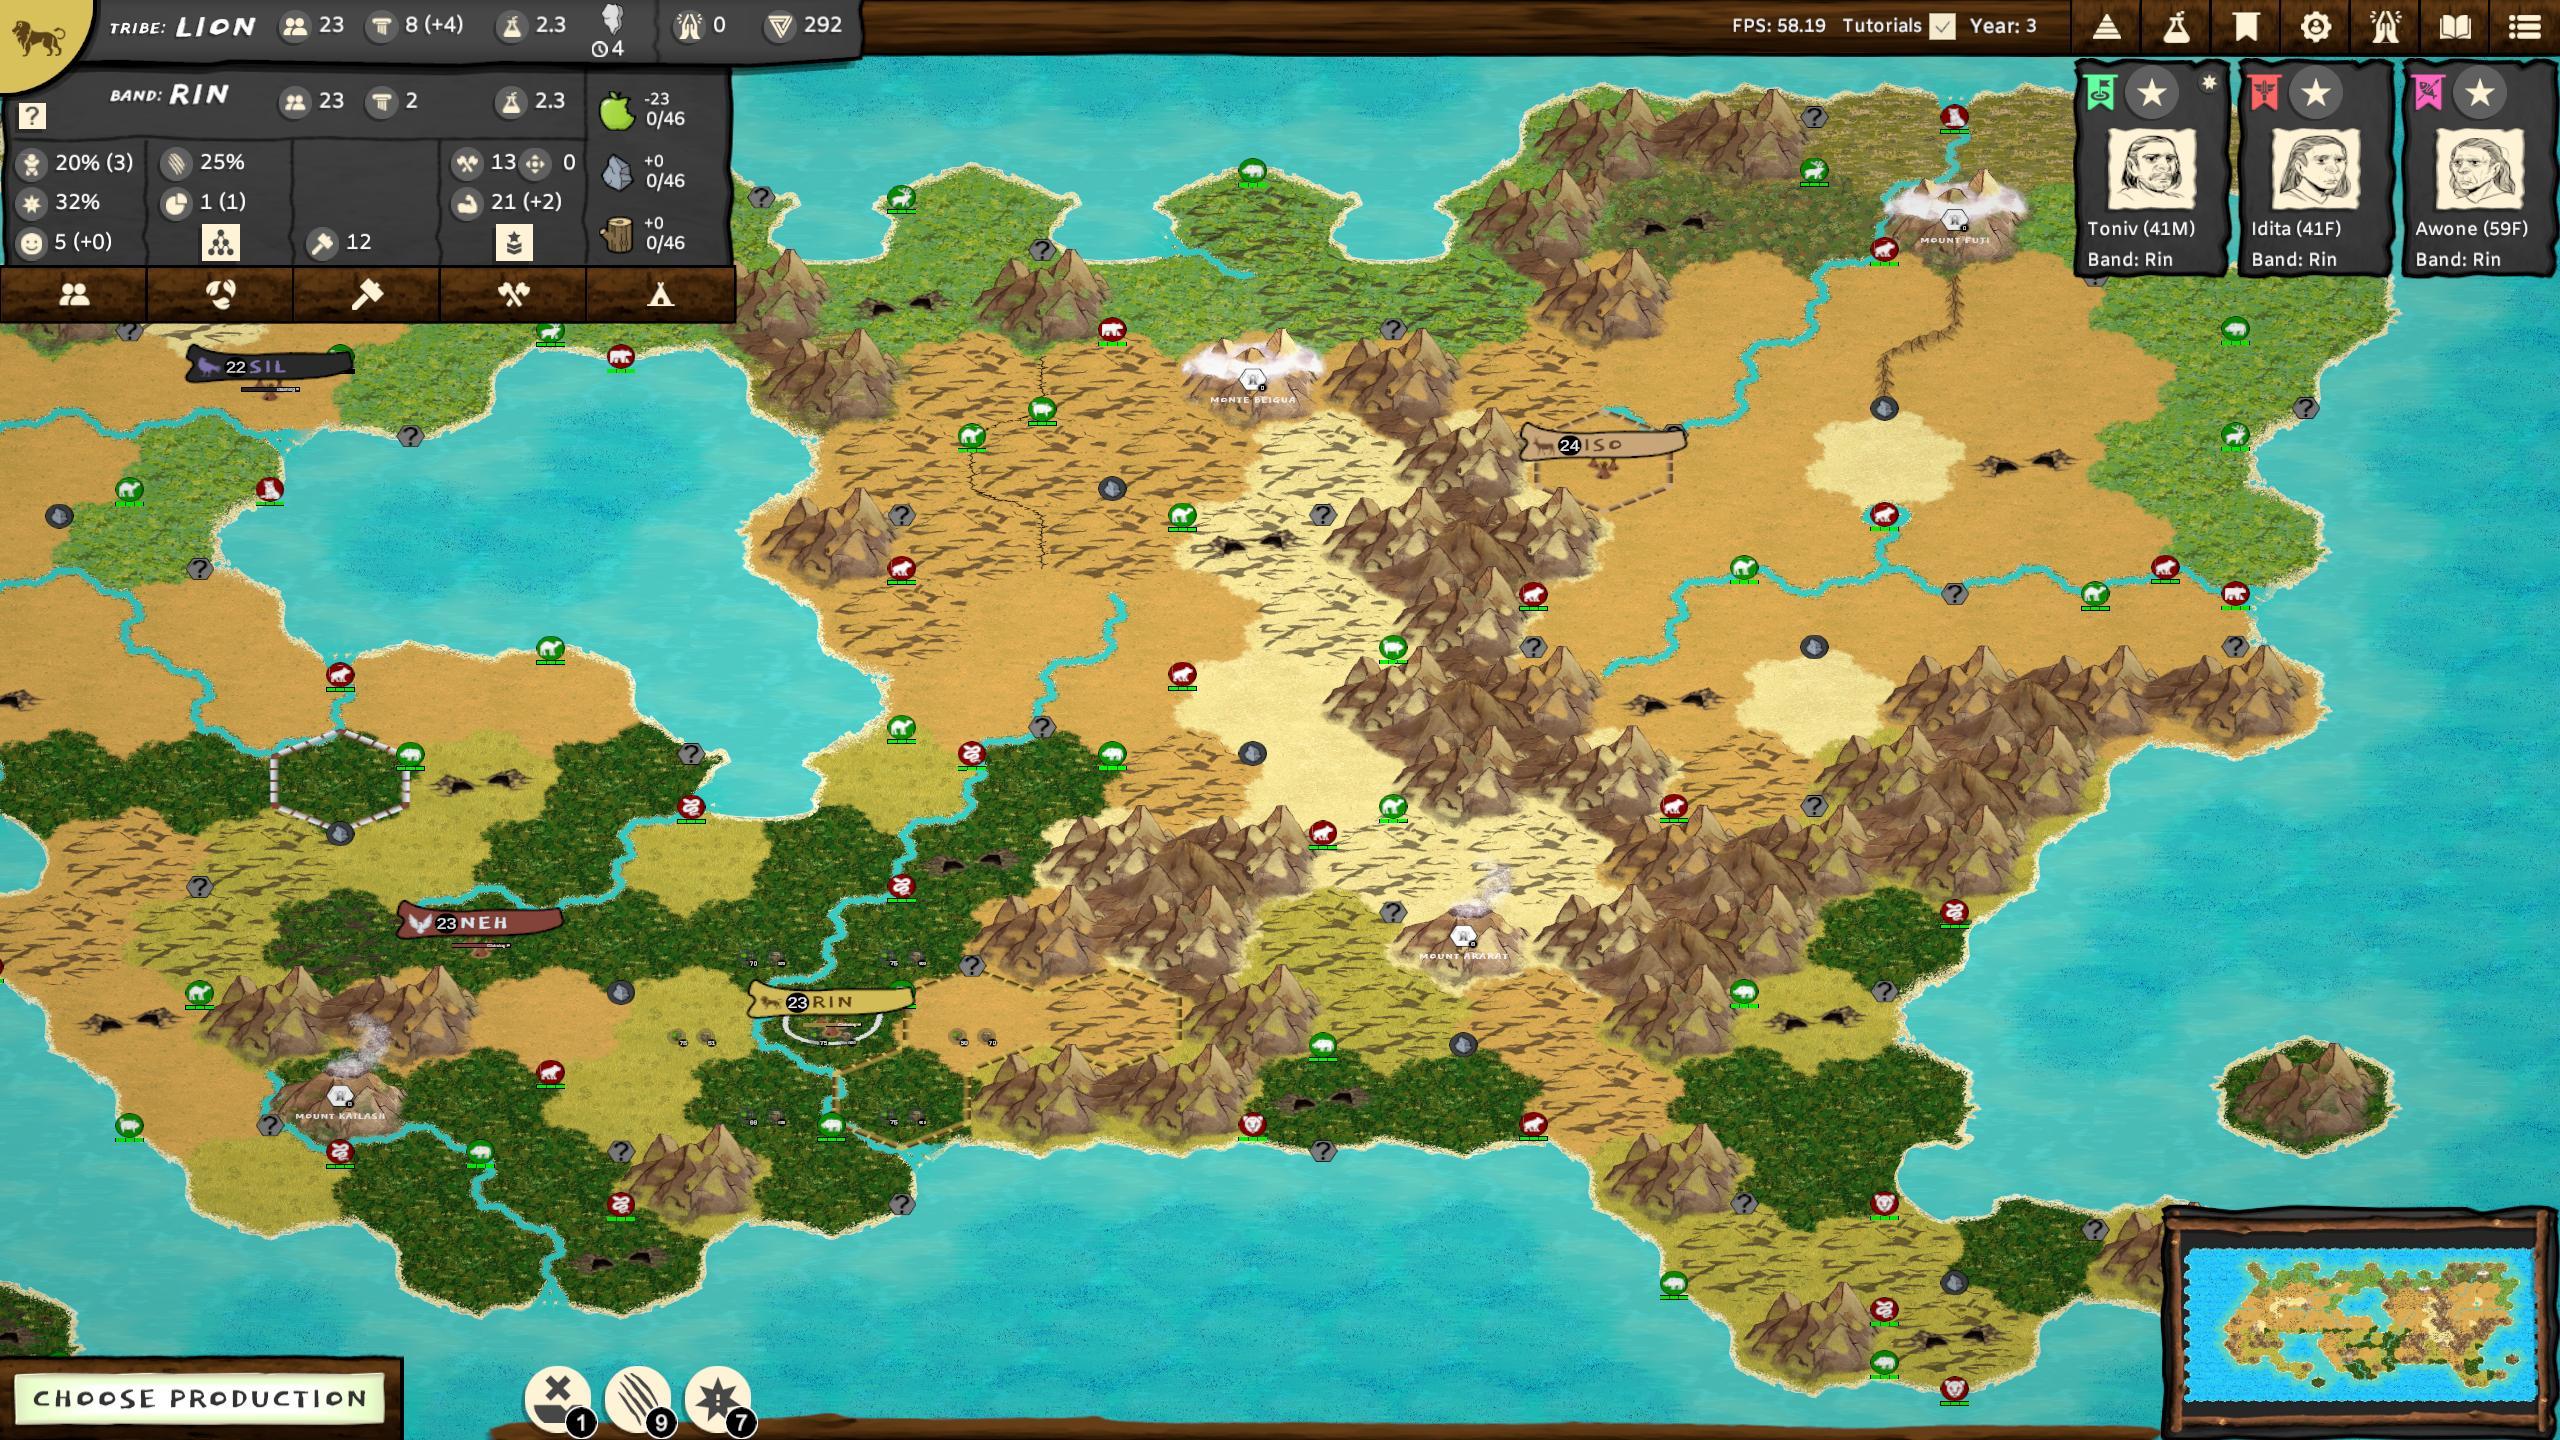Select Awone's portrait
Viewport: 2560px width, 1440px height.
pos(2479,171)
